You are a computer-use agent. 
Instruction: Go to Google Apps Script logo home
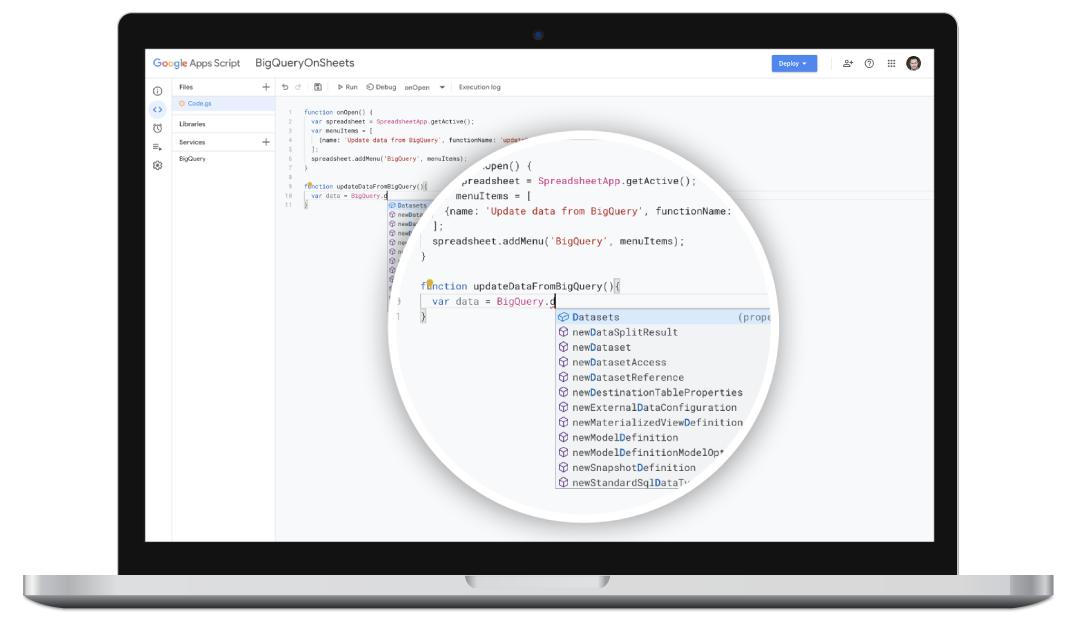pyautogui.click(x=196, y=63)
